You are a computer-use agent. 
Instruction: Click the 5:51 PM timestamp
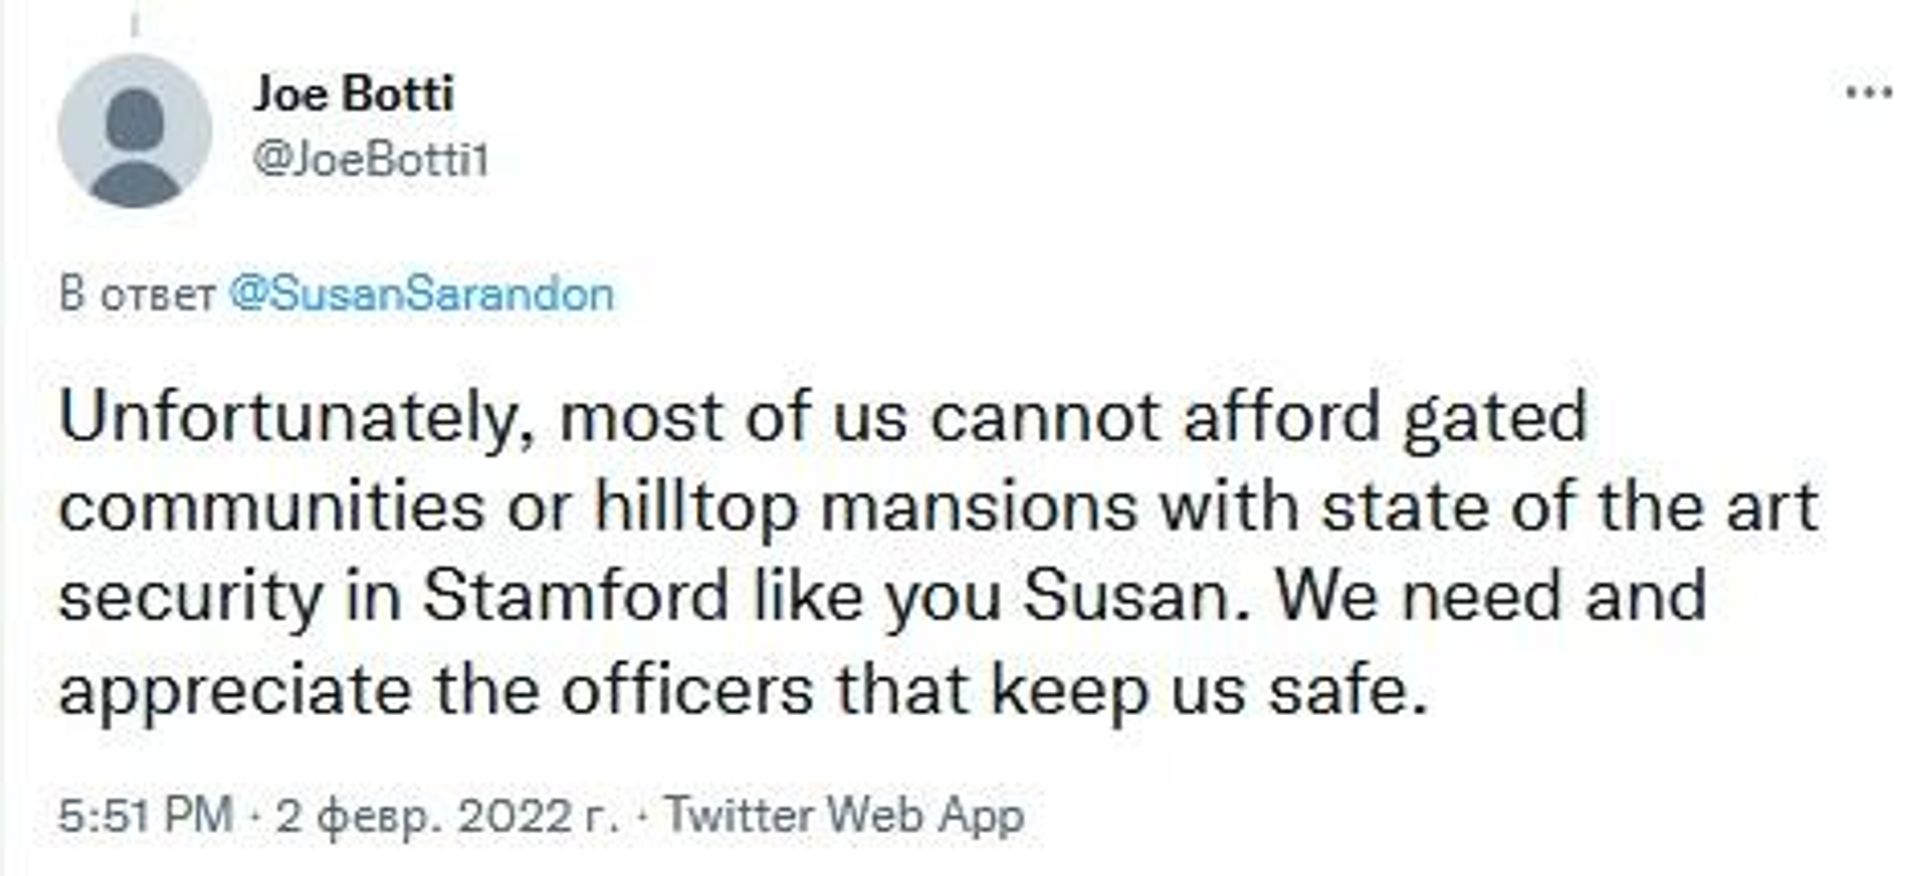pos(145,815)
